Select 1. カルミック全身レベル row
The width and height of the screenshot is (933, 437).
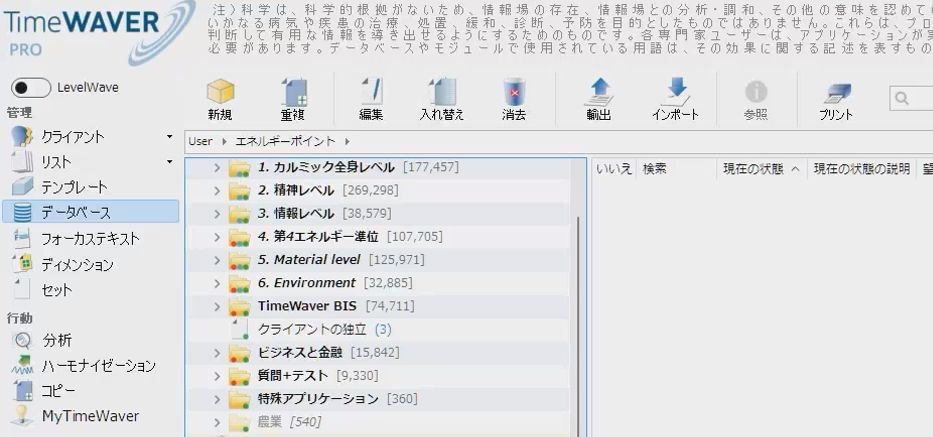tap(378, 168)
